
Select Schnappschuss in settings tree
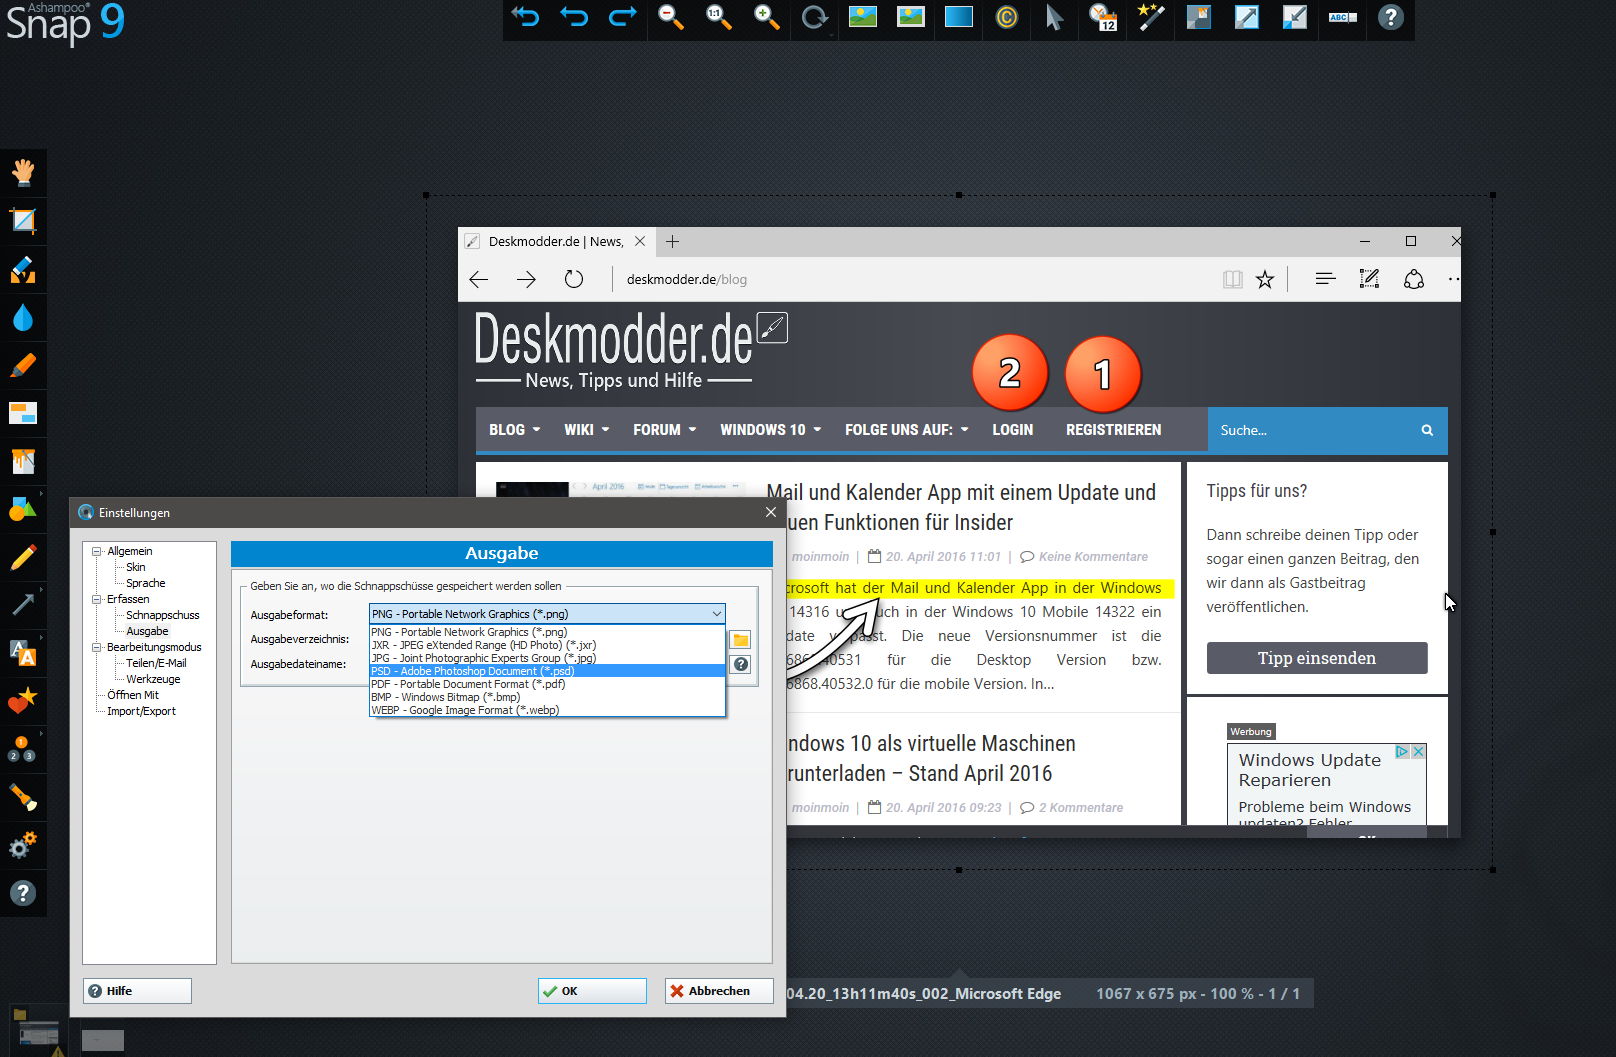point(163,615)
